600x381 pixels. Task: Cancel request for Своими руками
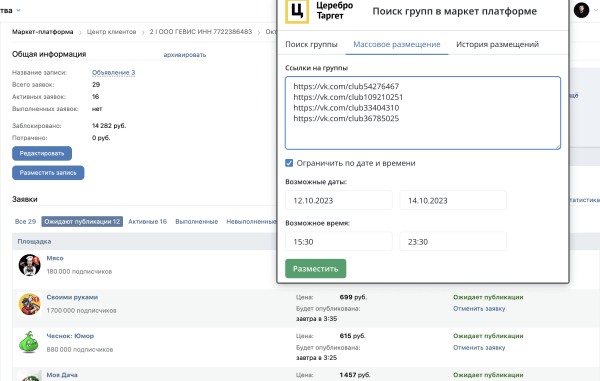(x=479, y=308)
